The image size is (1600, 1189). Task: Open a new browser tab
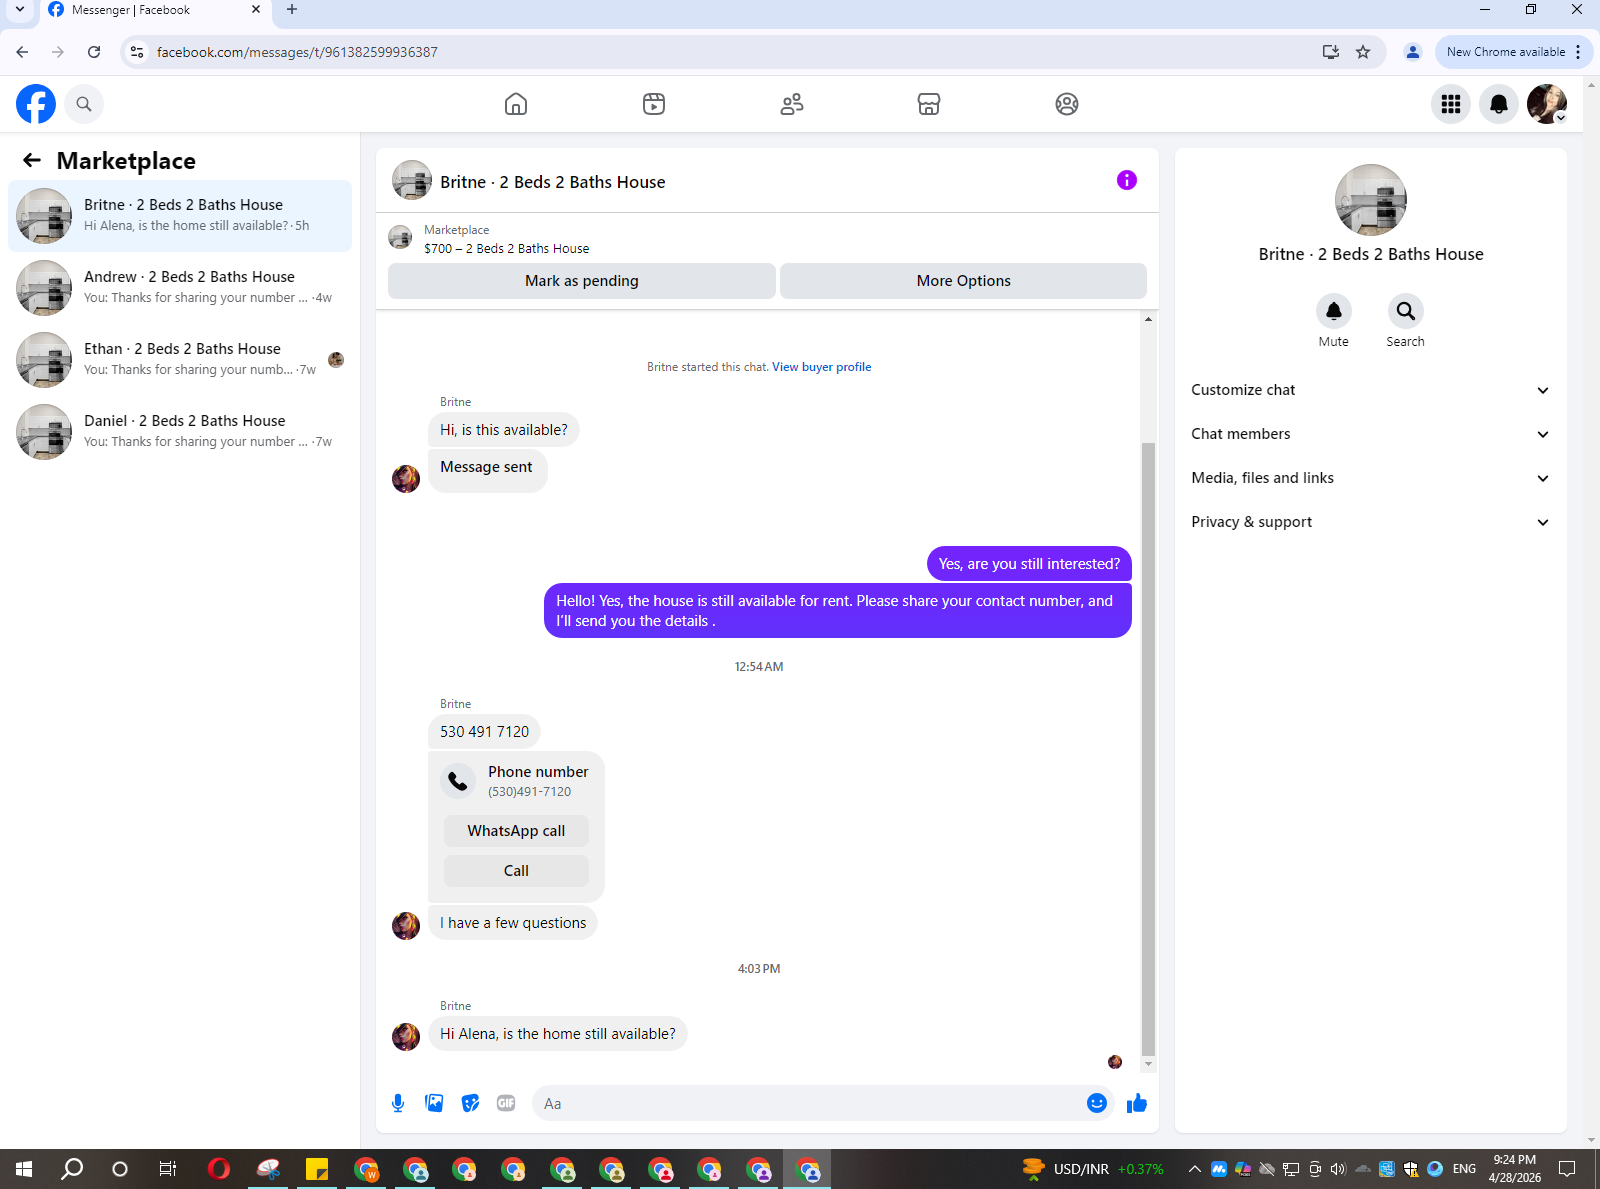[292, 10]
